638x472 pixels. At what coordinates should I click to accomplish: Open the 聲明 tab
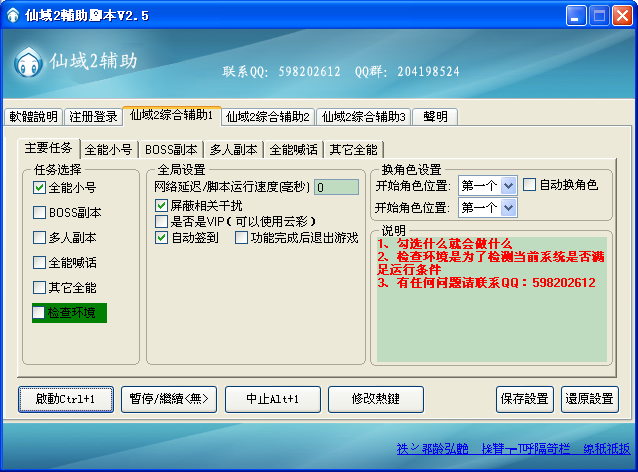click(435, 117)
